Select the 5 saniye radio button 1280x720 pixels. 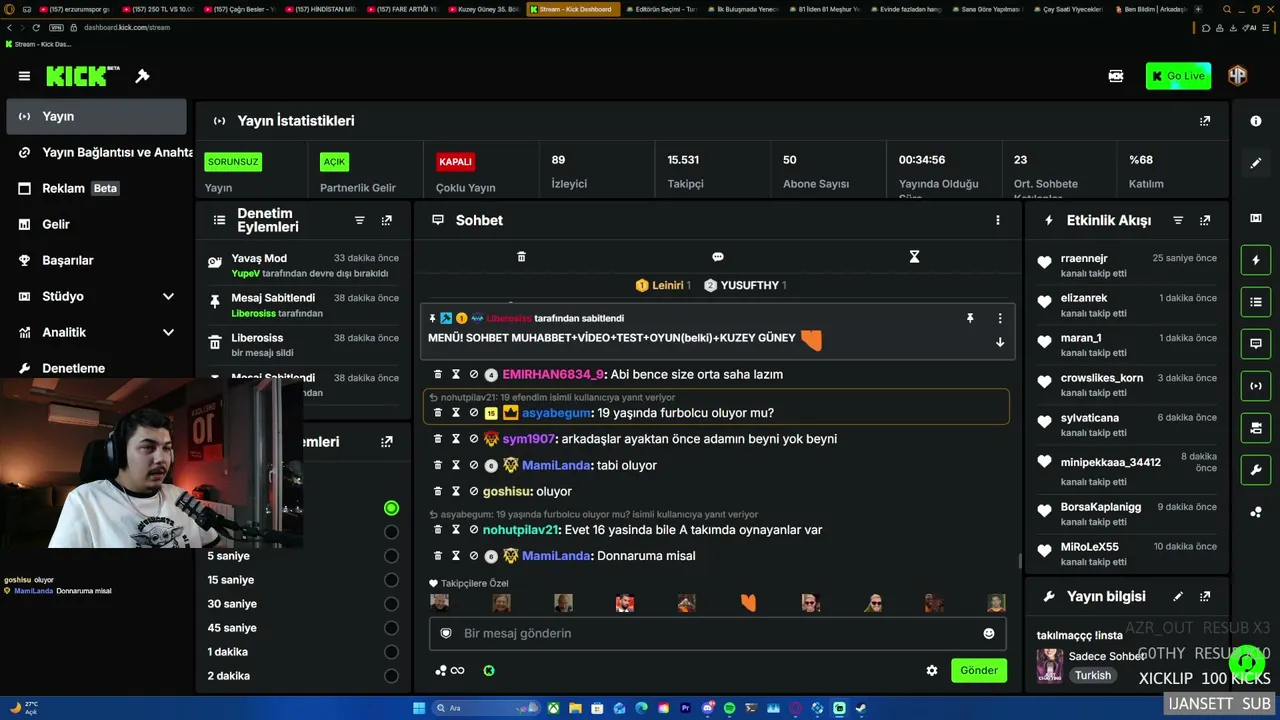click(x=391, y=556)
